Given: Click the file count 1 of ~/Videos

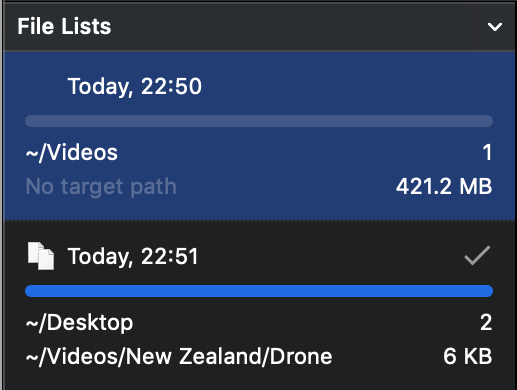Looking at the screenshot, I should pyautogui.click(x=487, y=153).
